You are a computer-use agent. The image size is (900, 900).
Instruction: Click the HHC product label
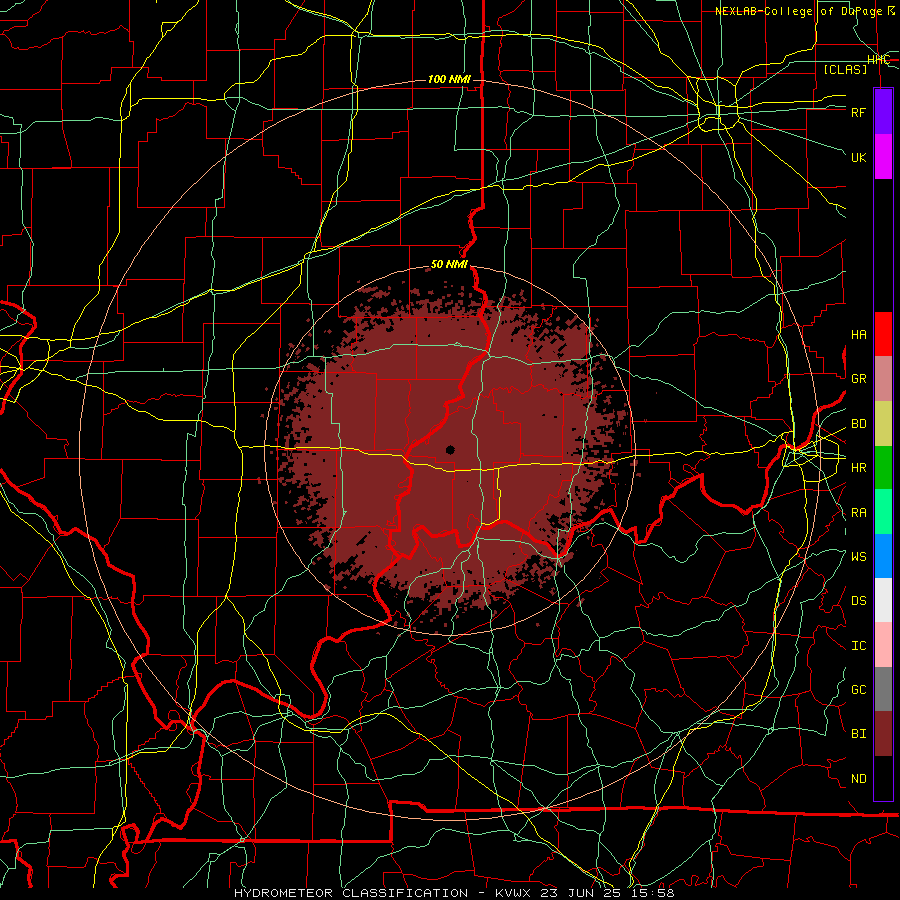click(x=878, y=60)
